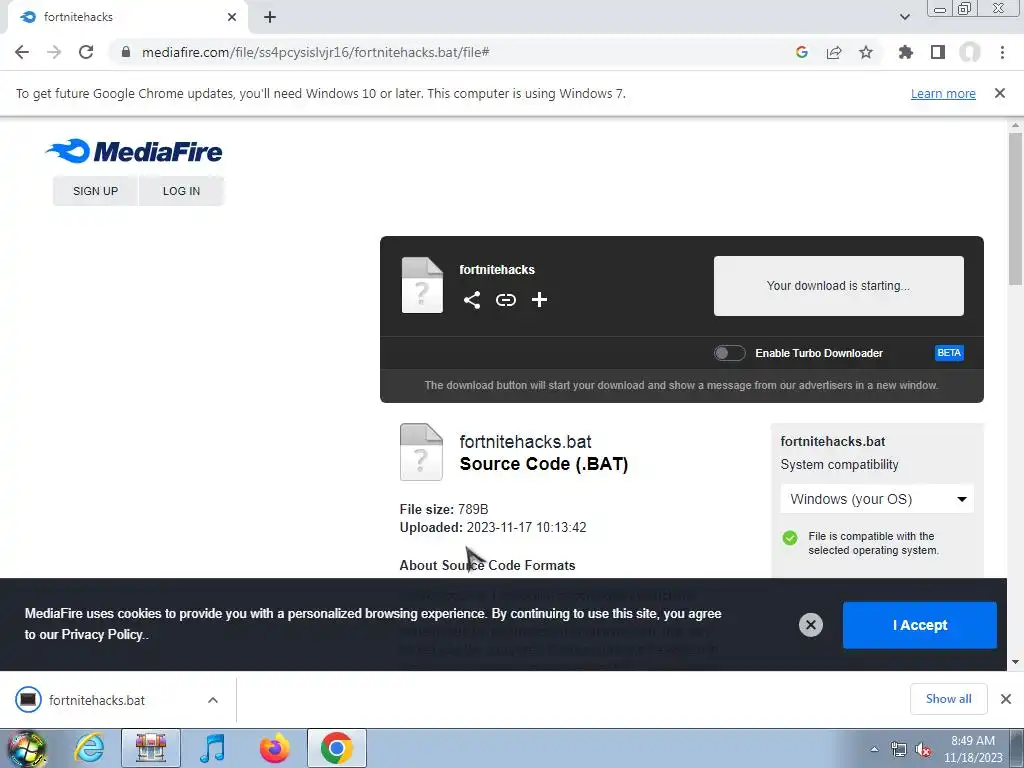The height and width of the screenshot is (768, 1024).
Task: Close the fortnitehacks browser tab
Action: click(232, 17)
